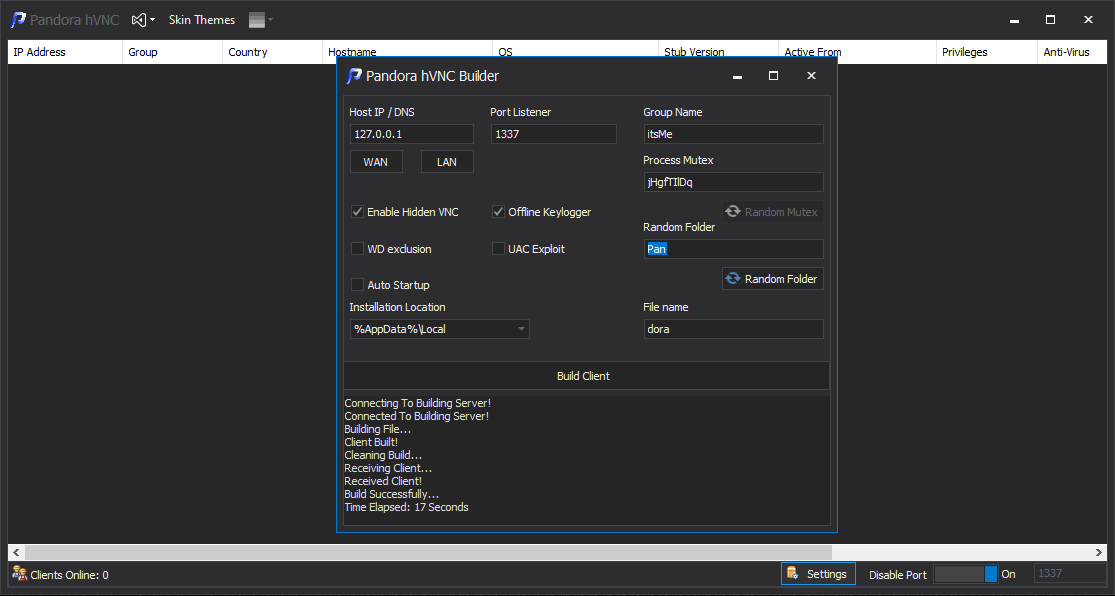Click the port number box in status bar
Screen dimensions: 1115x596
click(x=1069, y=573)
